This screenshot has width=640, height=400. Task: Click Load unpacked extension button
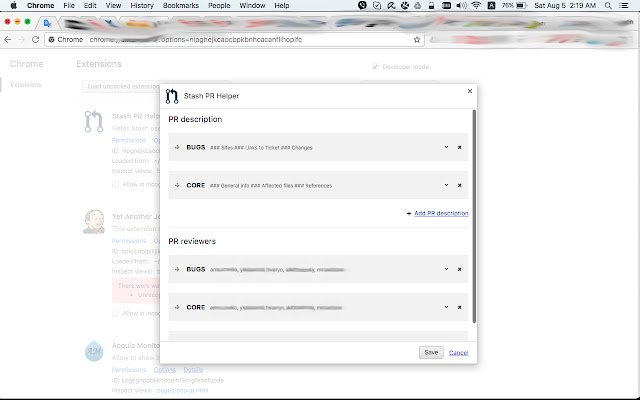tap(122, 86)
